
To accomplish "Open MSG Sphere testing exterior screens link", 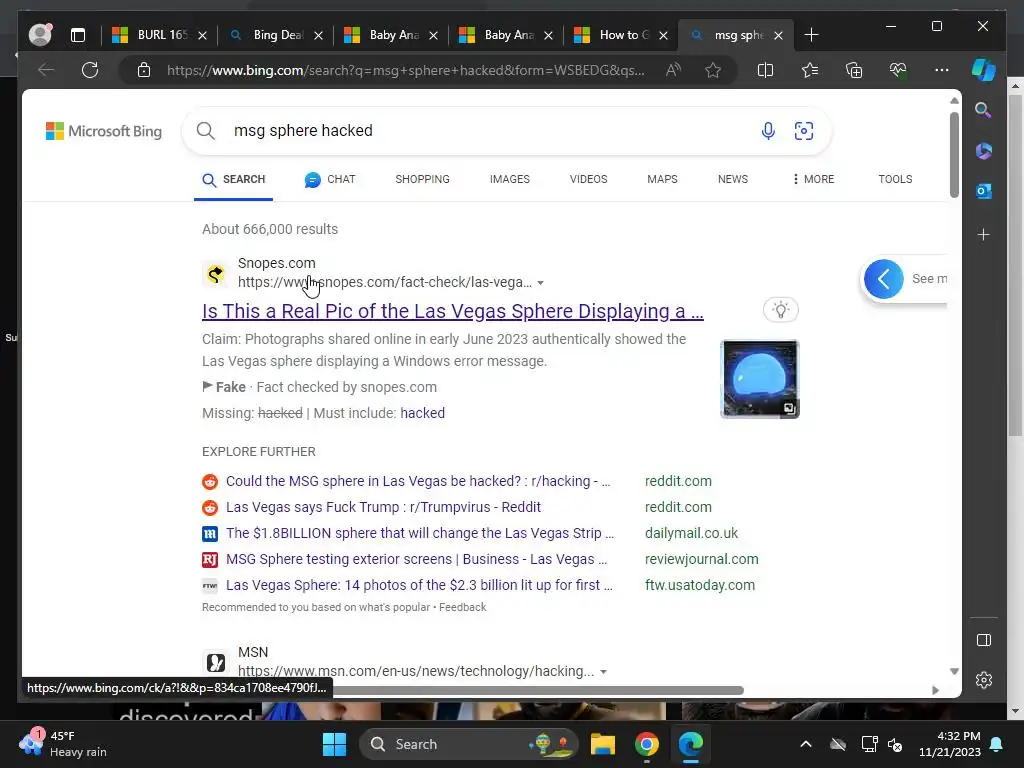I will tap(417, 560).
